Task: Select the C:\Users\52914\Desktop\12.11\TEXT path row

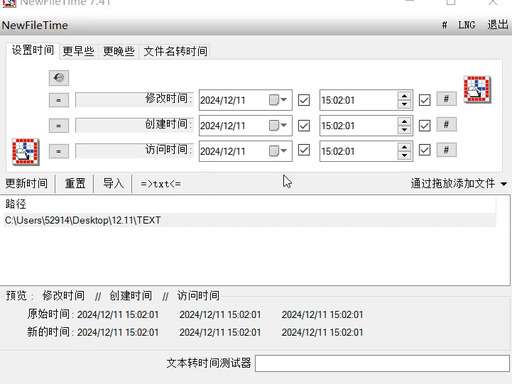Action: [x=250, y=220]
